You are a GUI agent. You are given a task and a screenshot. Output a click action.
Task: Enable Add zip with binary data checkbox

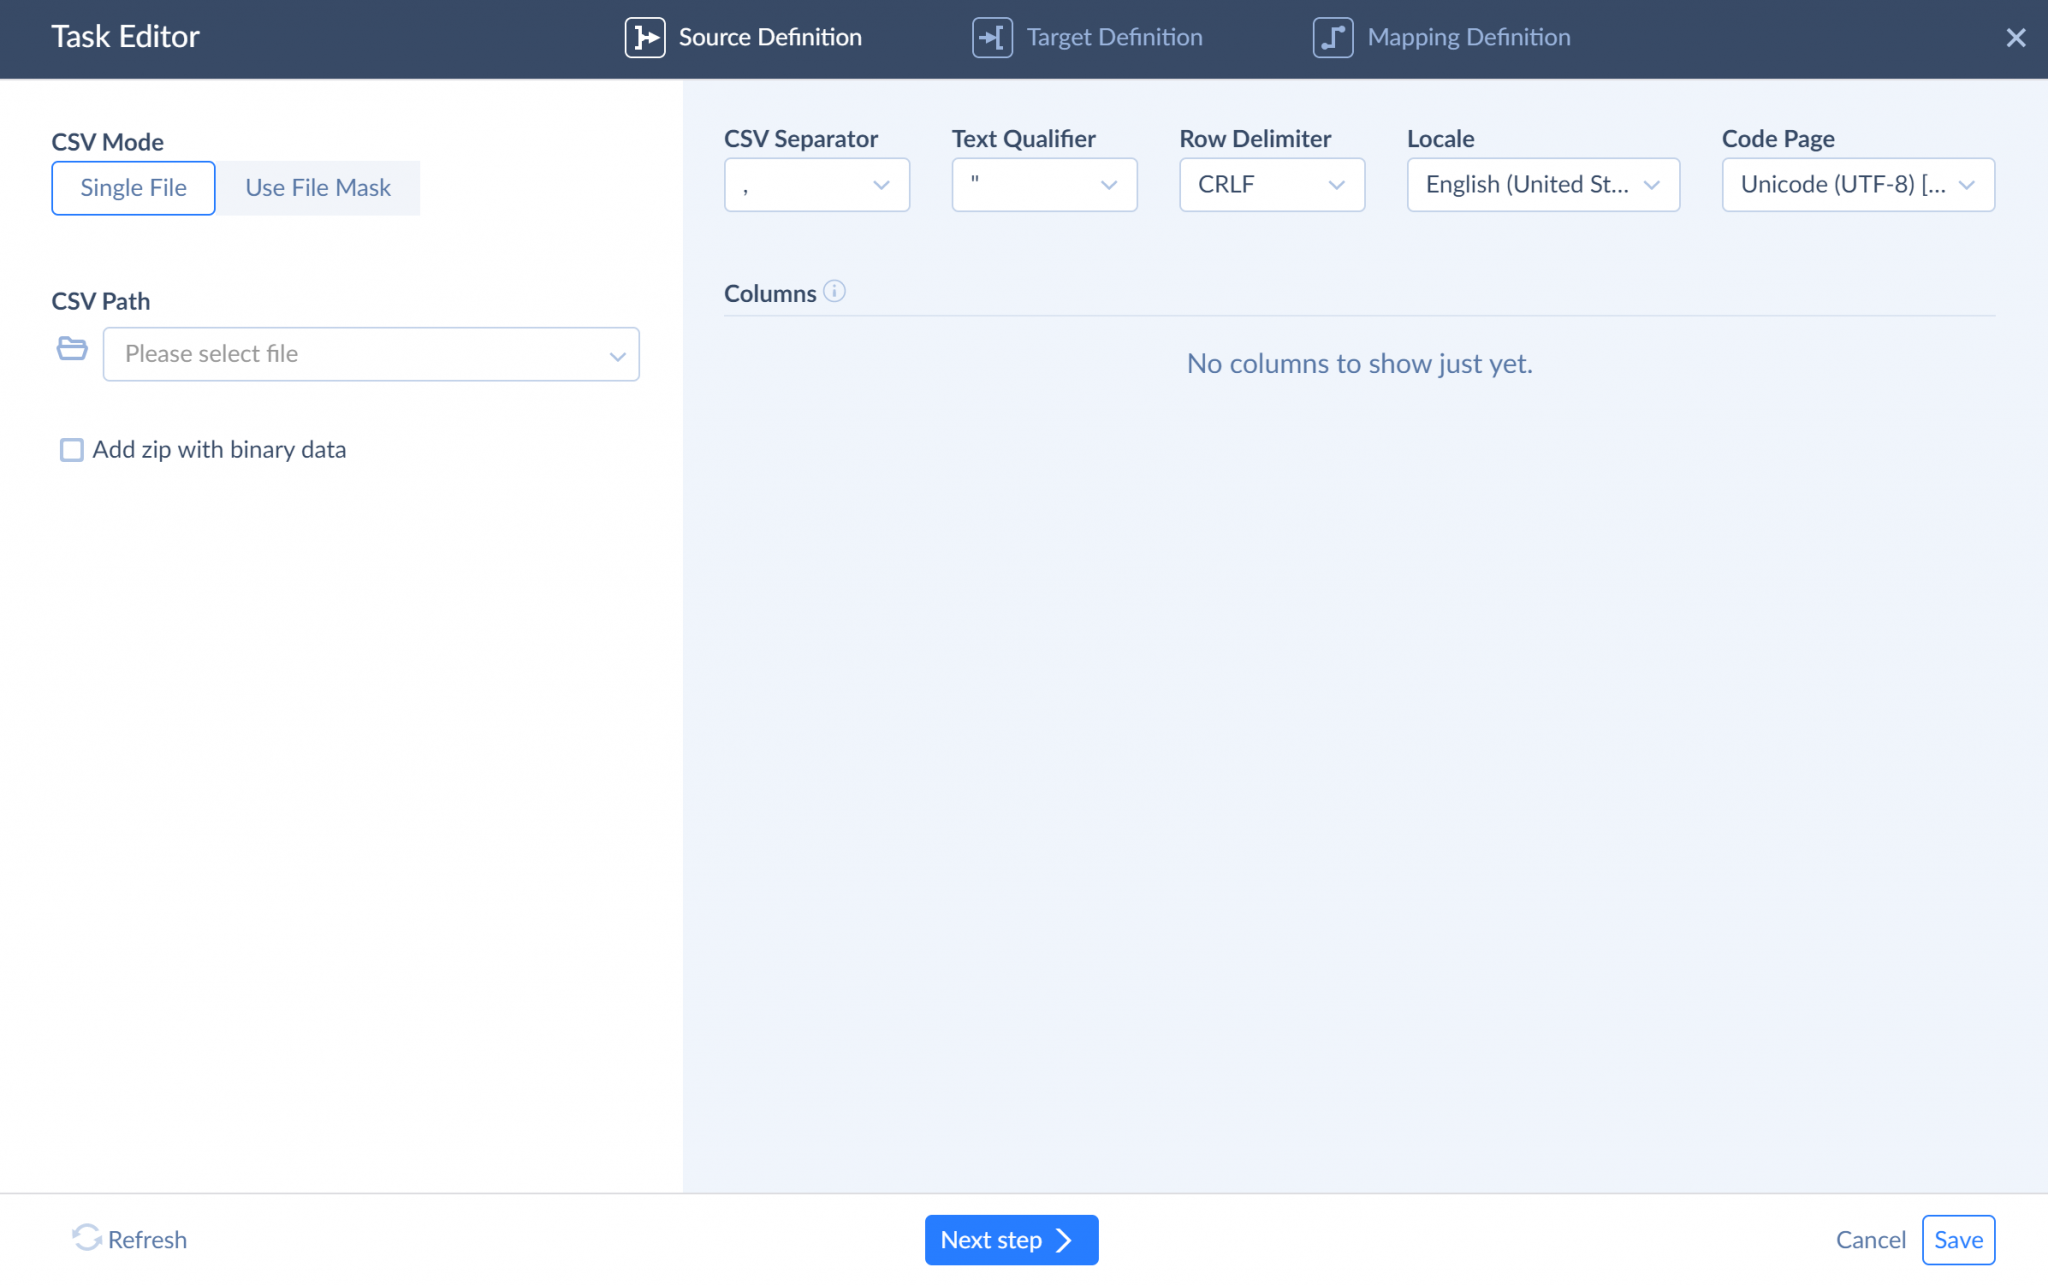click(x=72, y=450)
